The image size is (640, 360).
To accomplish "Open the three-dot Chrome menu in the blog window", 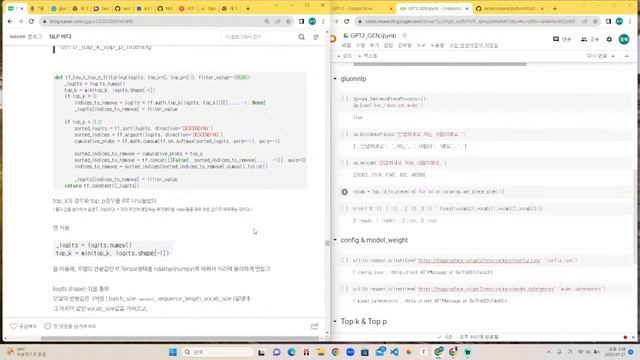I will (323, 21).
